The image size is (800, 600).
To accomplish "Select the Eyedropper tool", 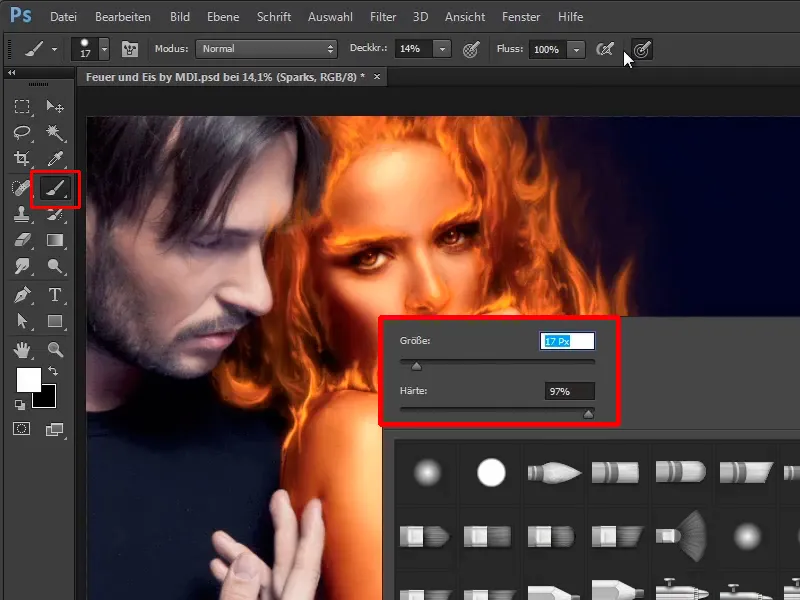I will 55,159.
